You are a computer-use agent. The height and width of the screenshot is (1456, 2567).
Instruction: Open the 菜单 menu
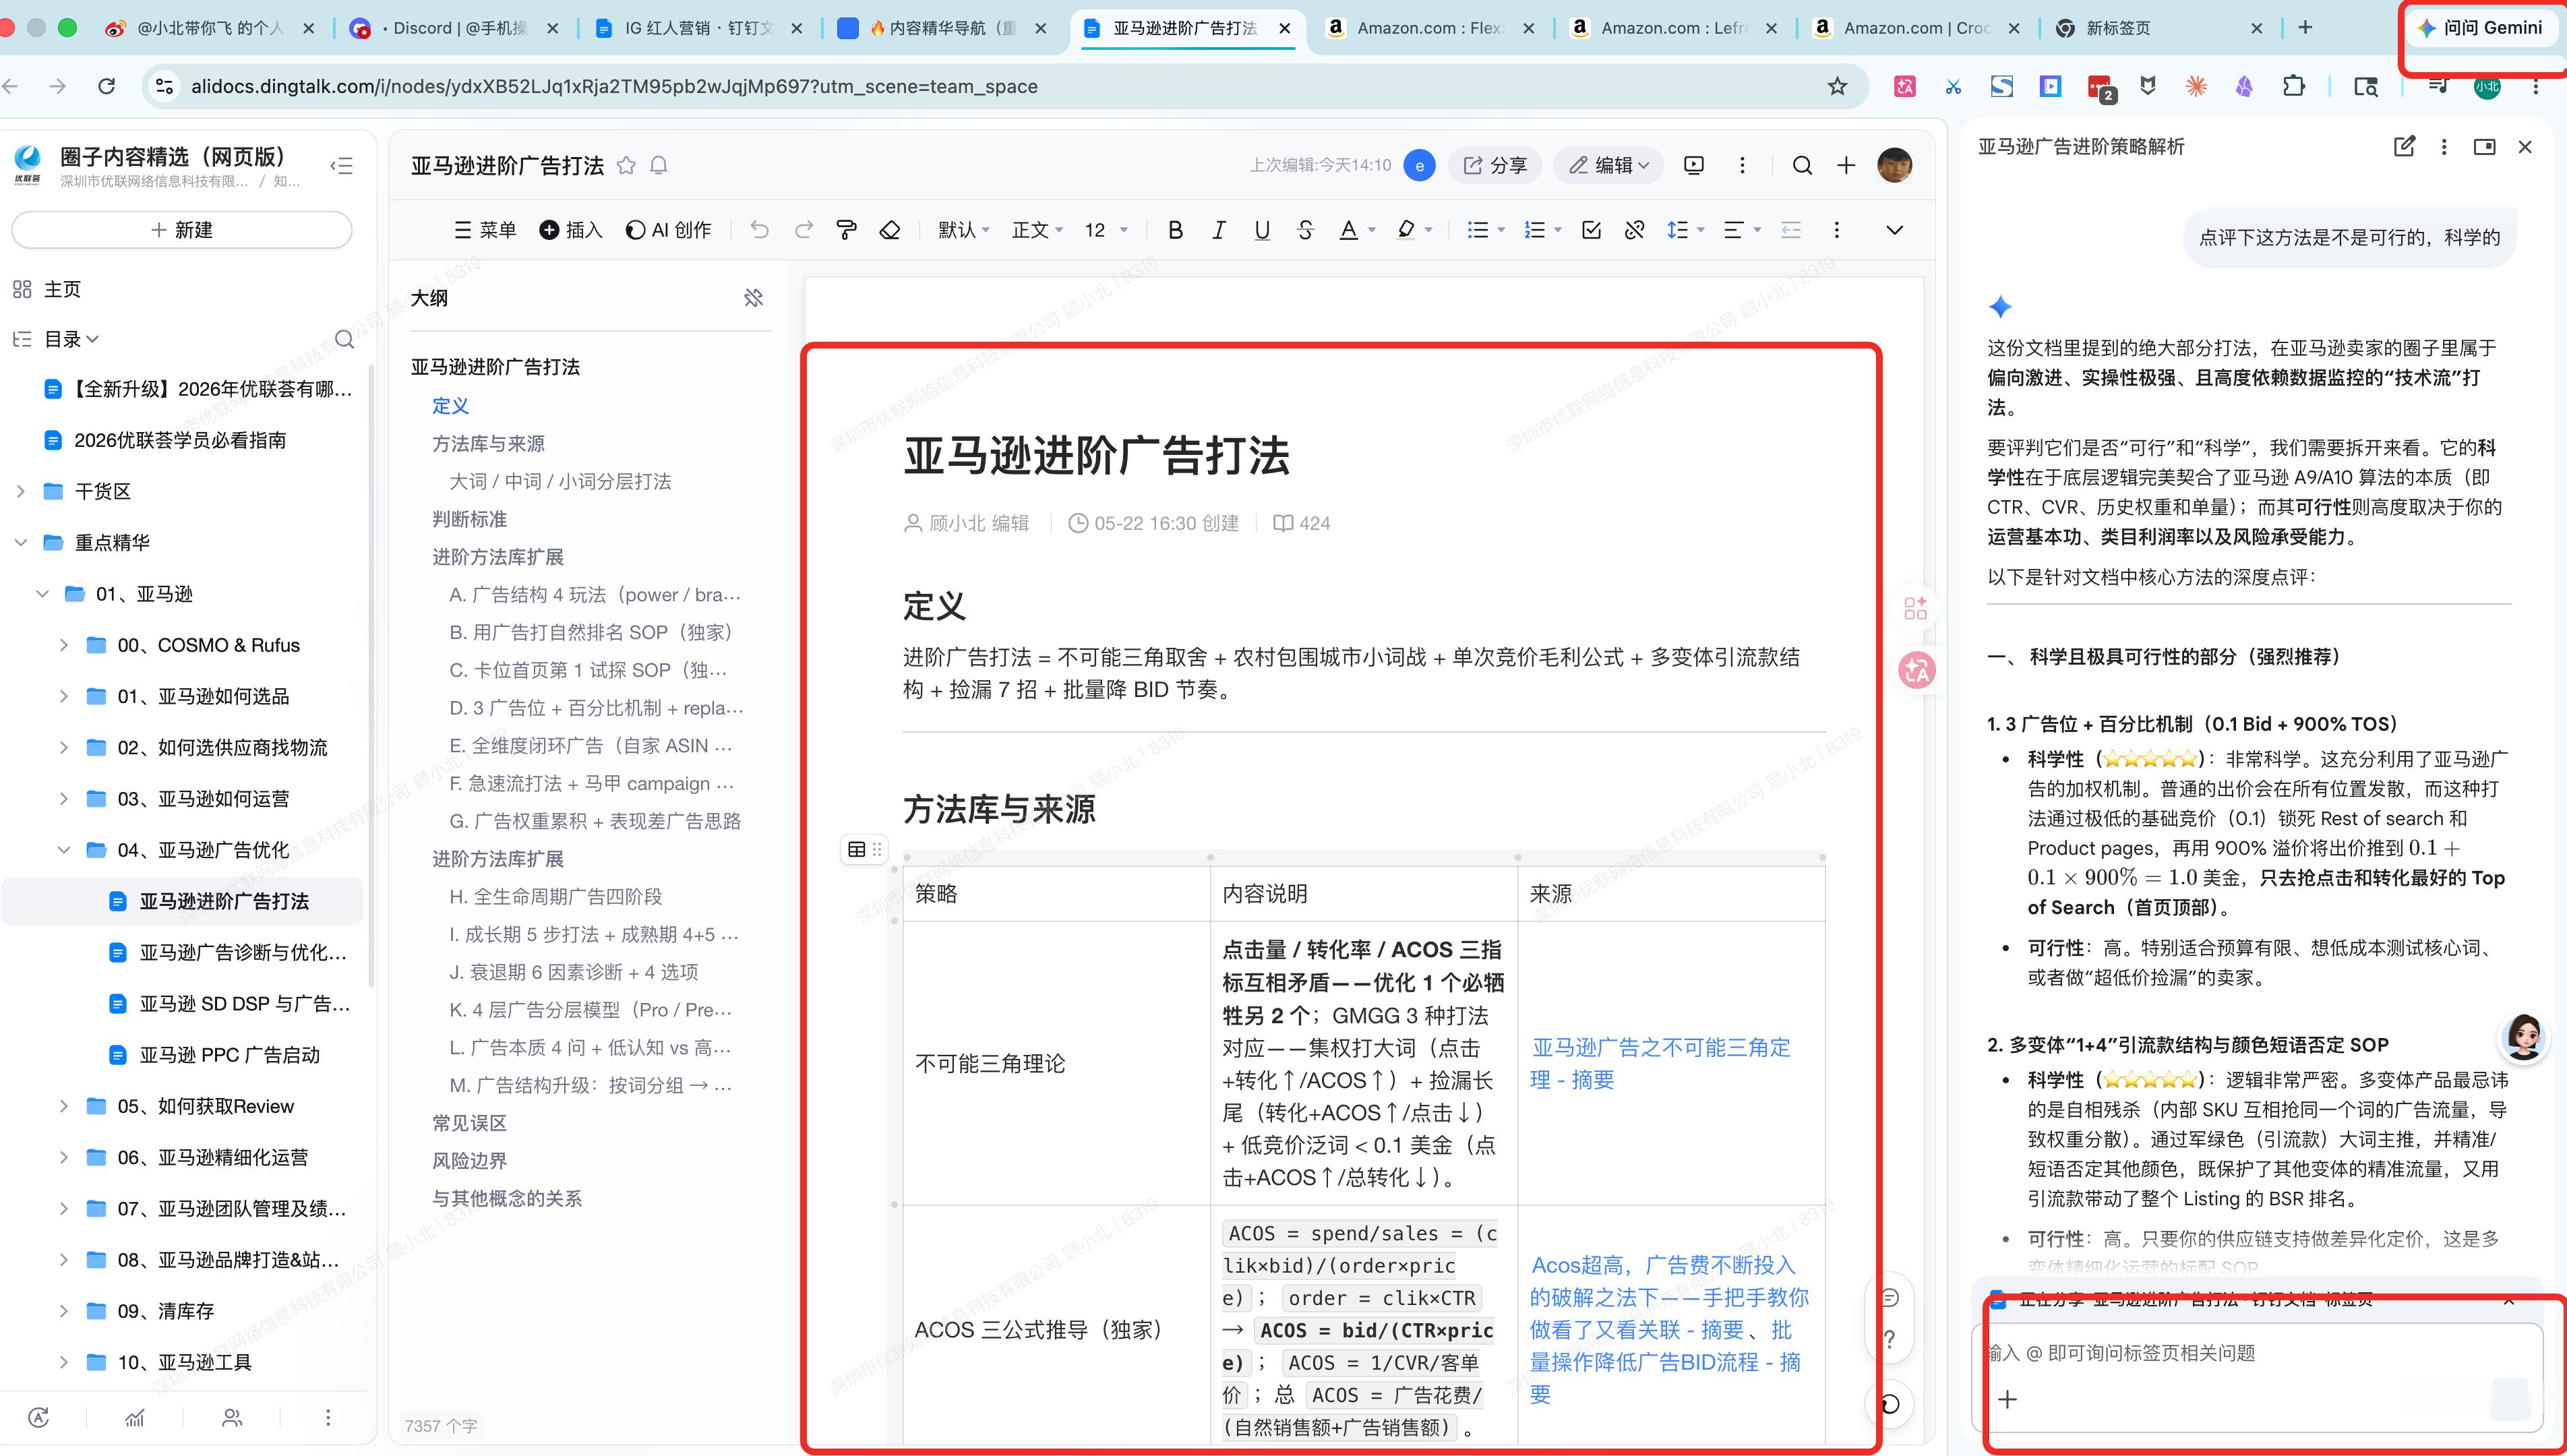[485, 230]
